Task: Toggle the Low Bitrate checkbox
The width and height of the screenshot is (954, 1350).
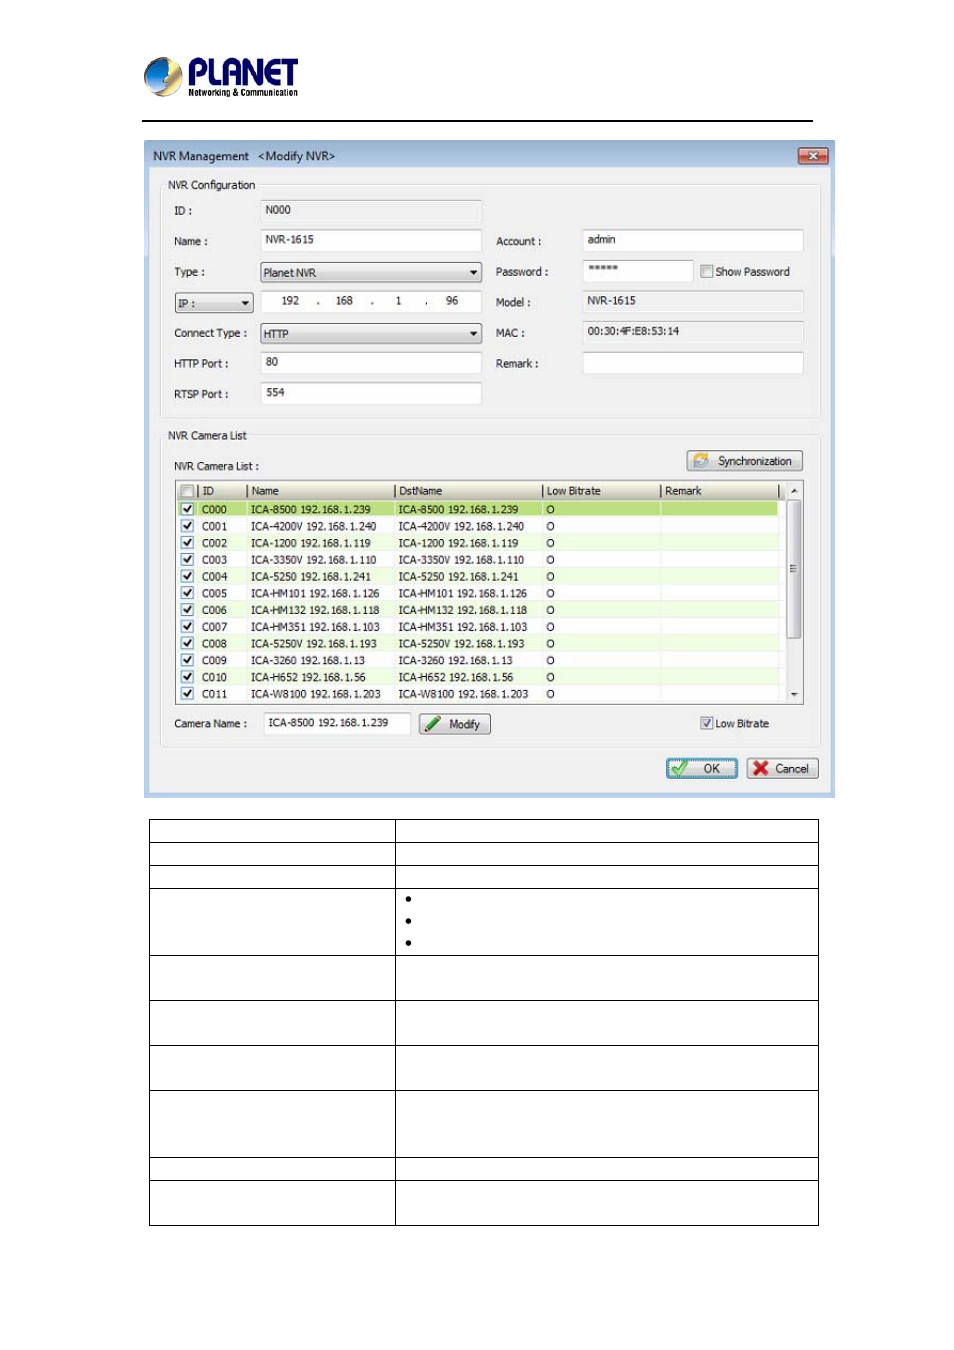Action: tap(707, 723)
